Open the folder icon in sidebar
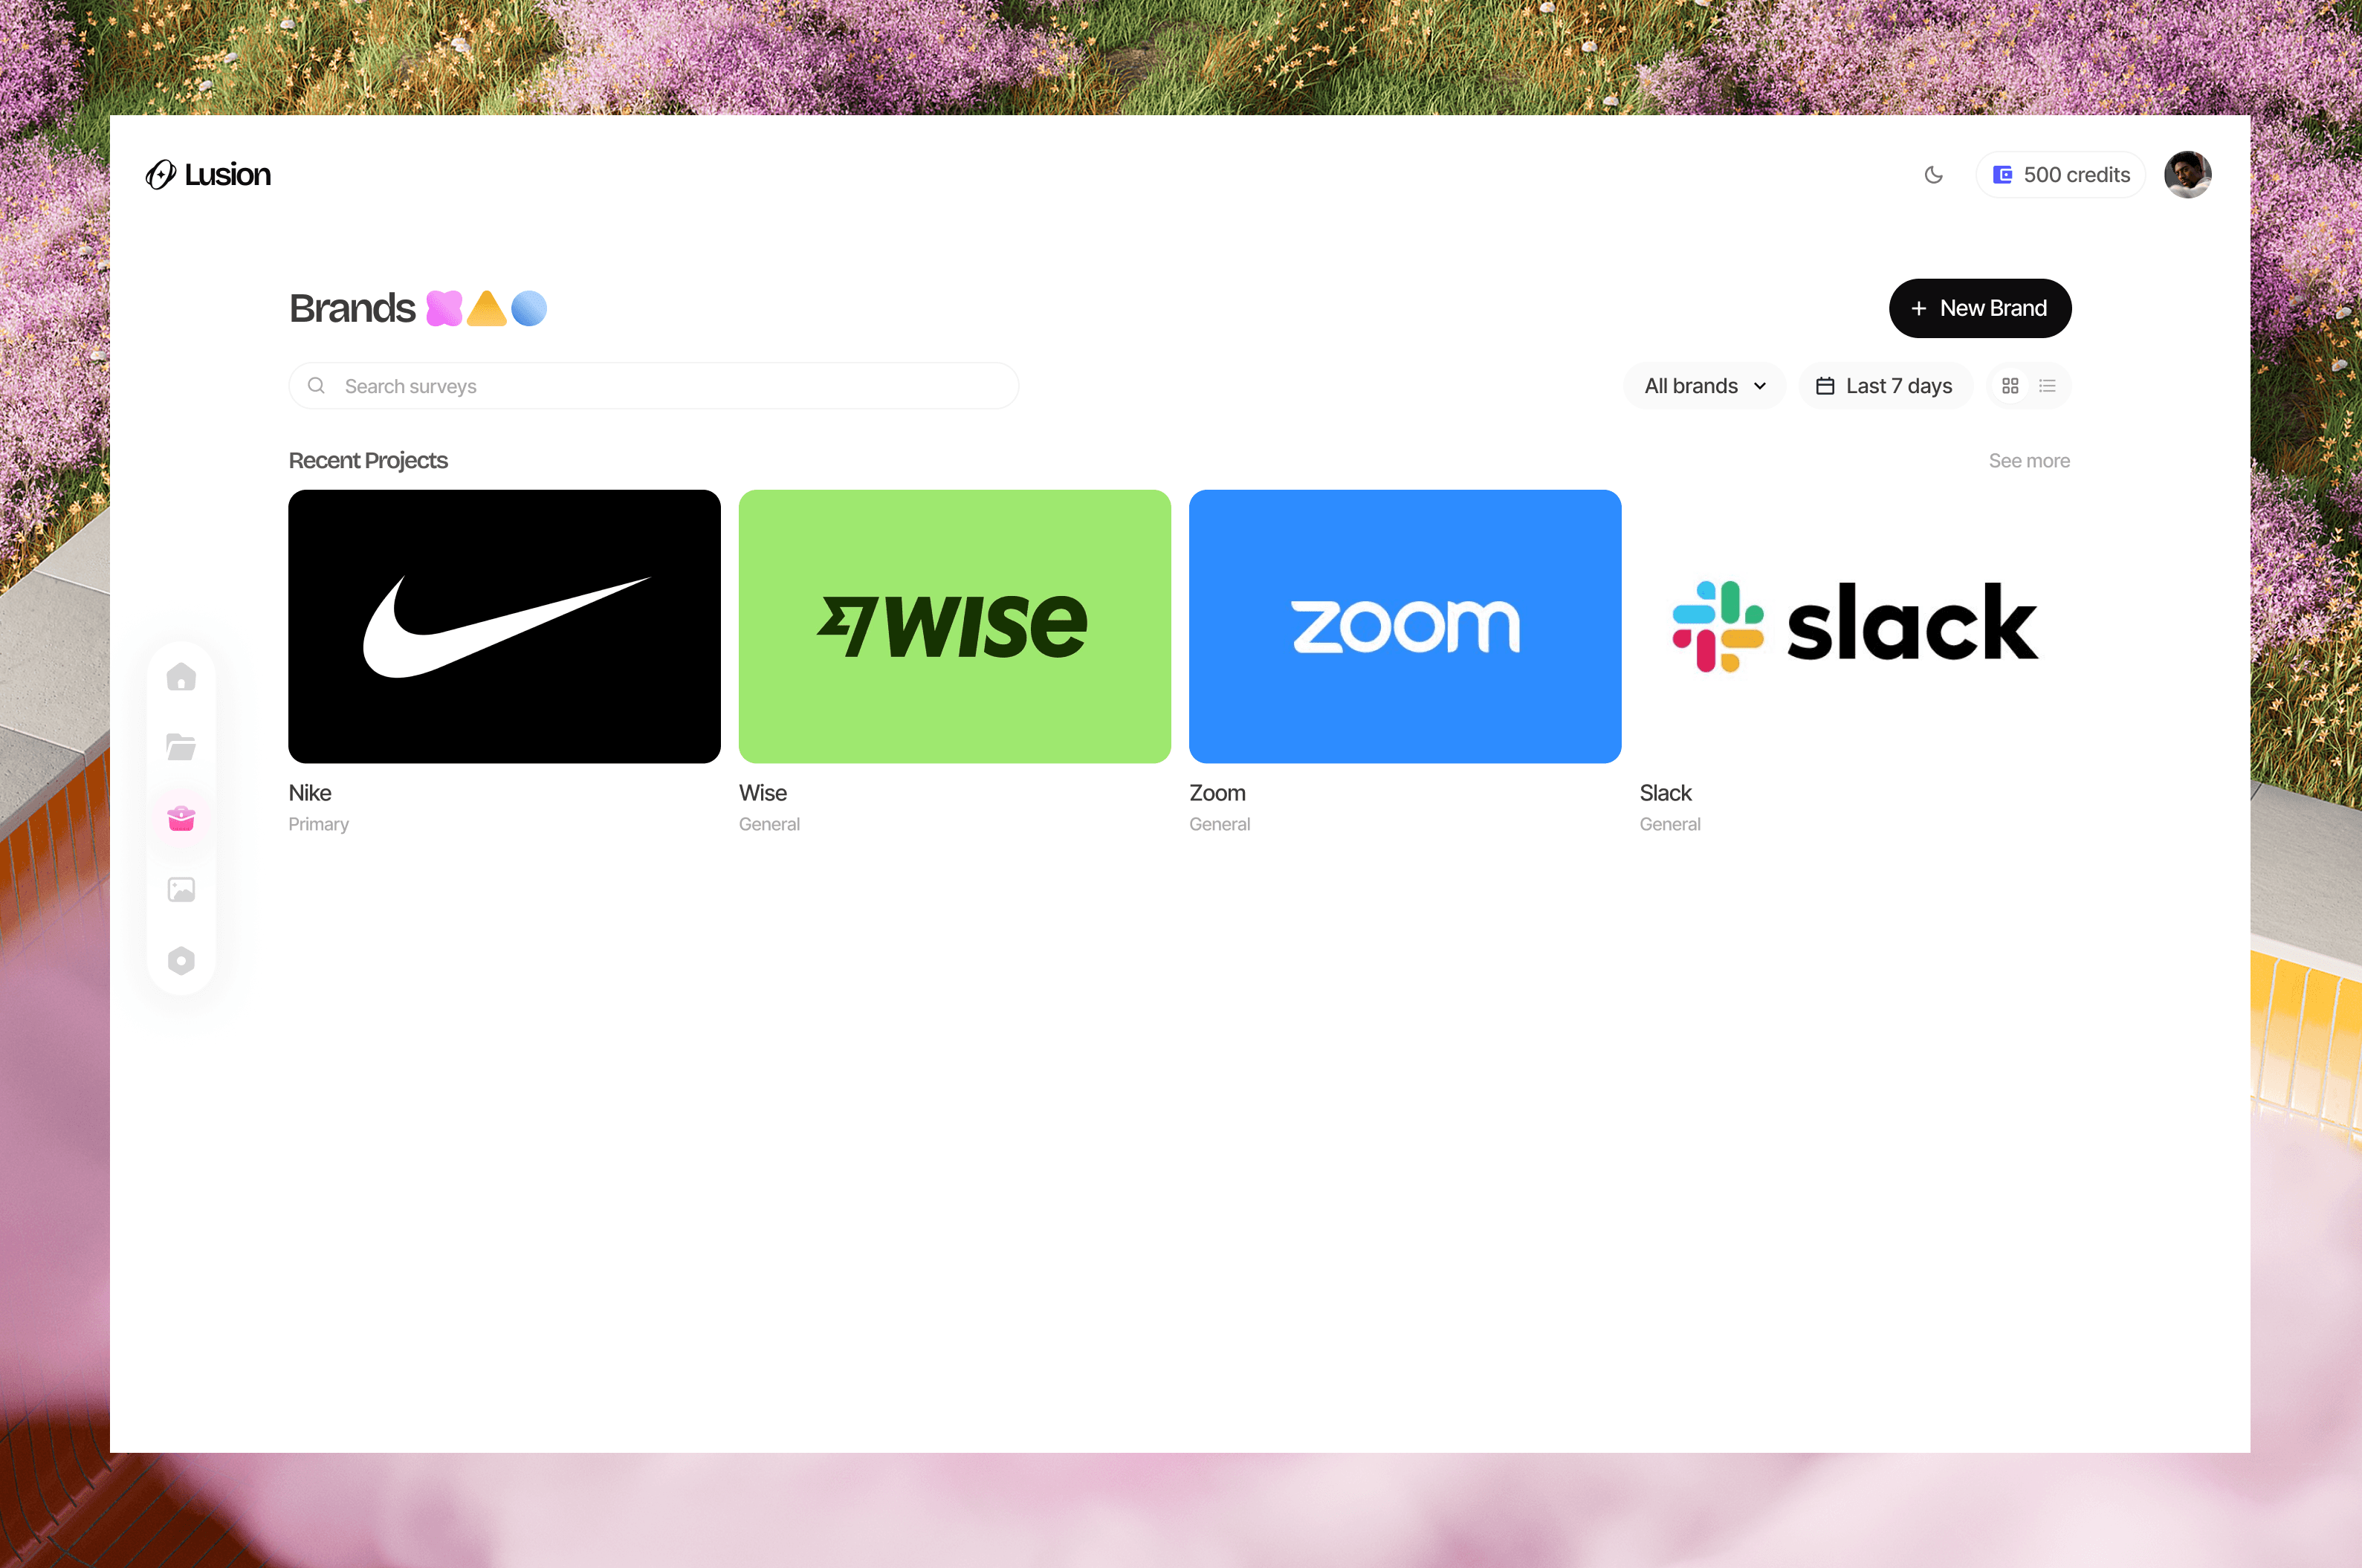Viewport: 2362px width, 1568px height. [x=181, y=746]
